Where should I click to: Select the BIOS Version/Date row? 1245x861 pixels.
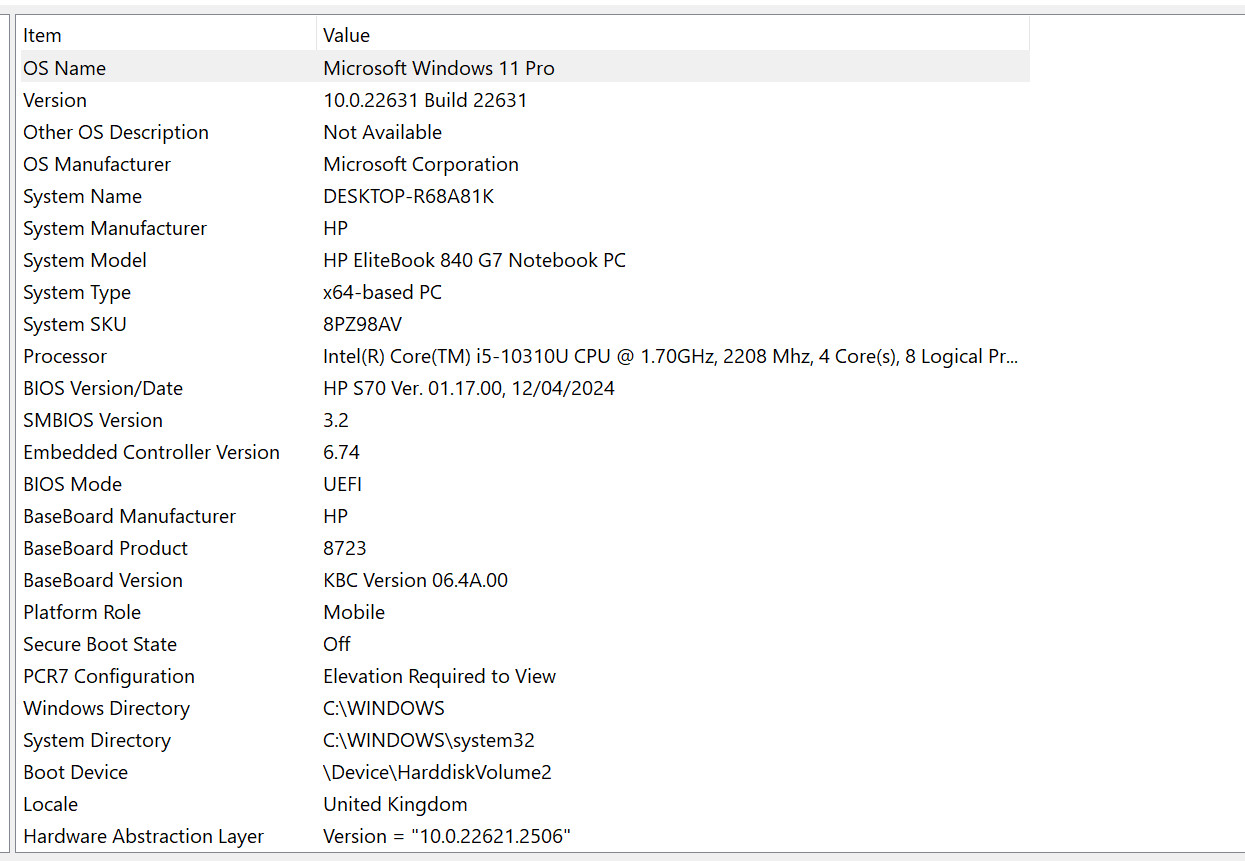click(525, 388)
